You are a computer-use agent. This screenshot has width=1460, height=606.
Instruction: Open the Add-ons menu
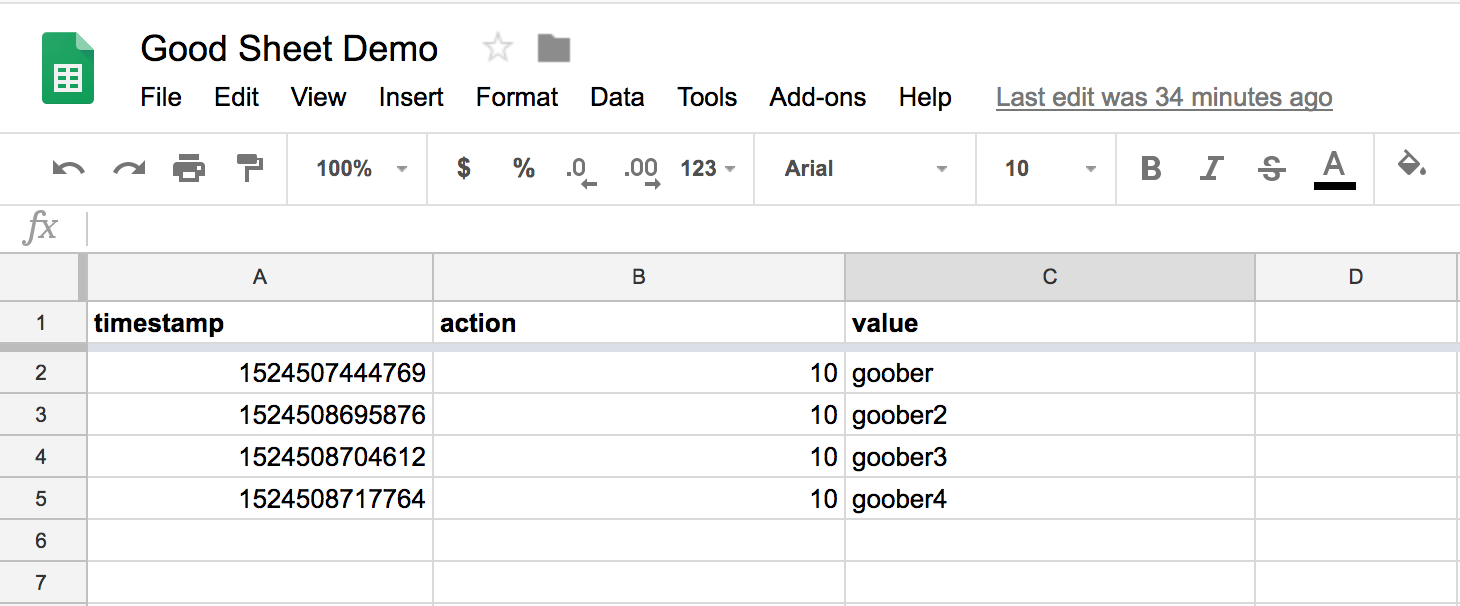pyautogui.click(x=817, y=97)
